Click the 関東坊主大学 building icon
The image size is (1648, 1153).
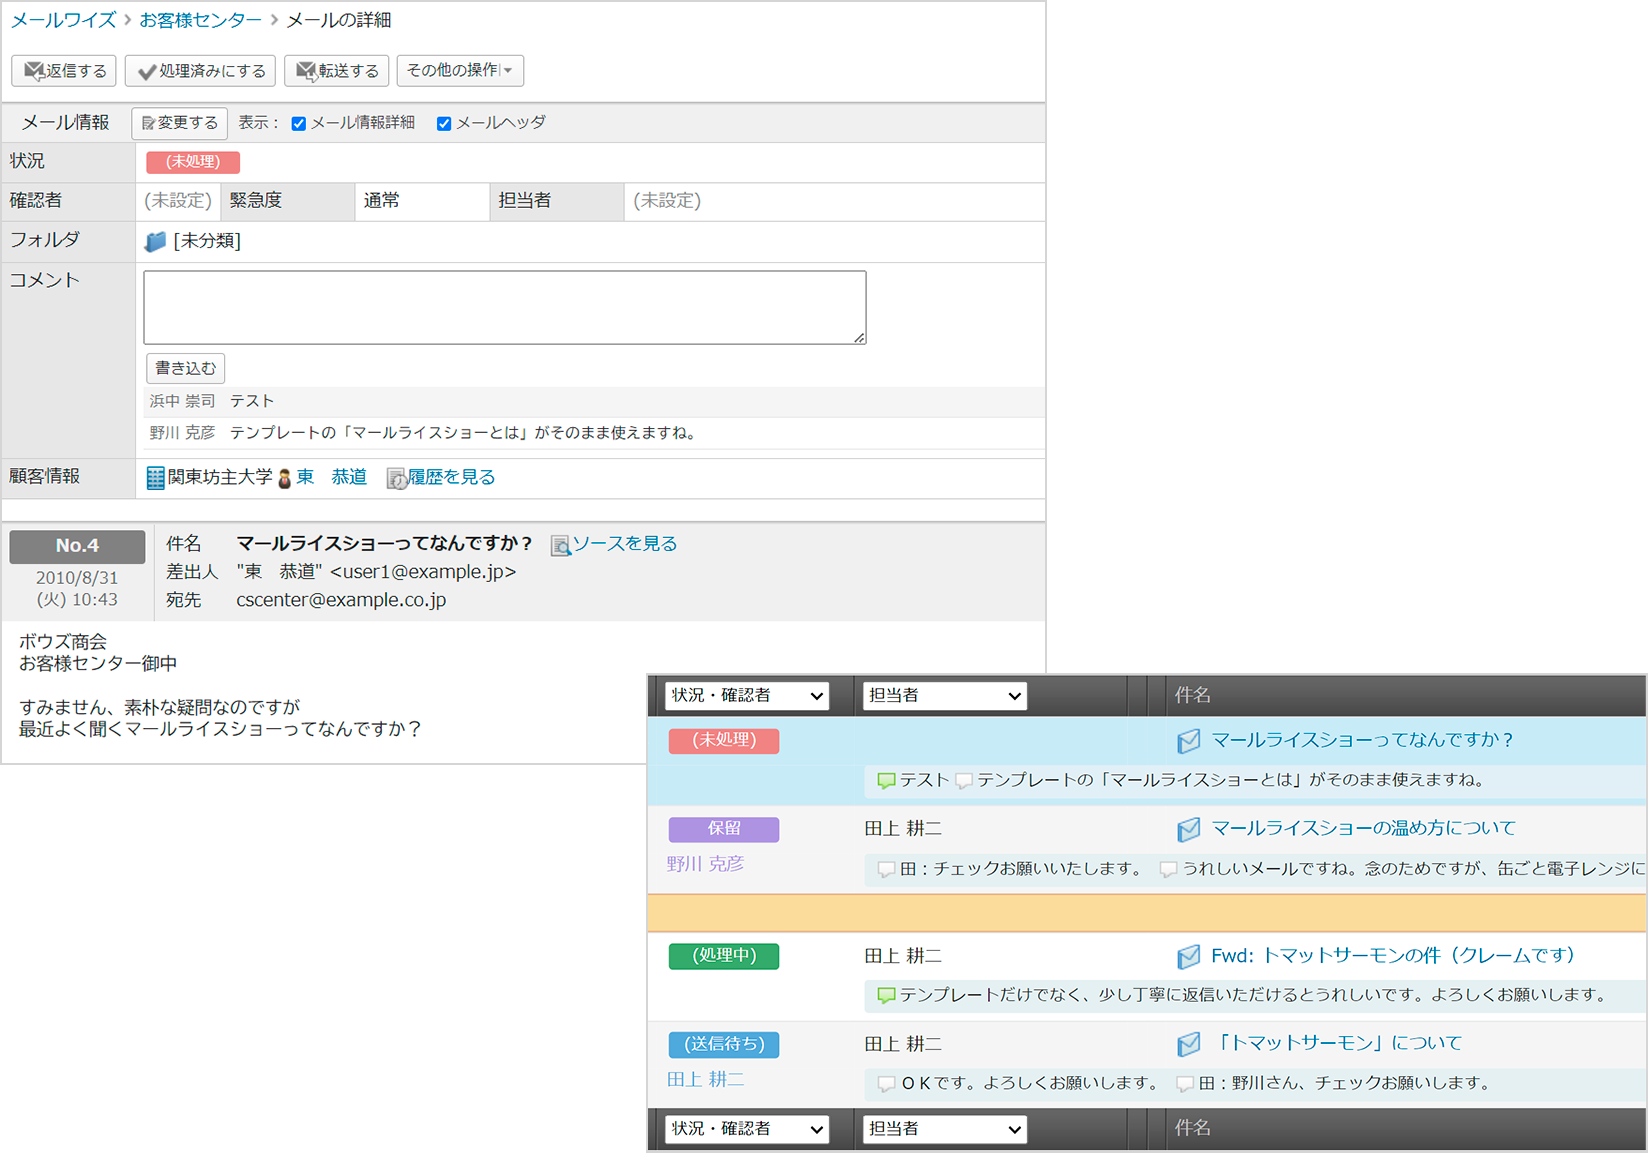point(155,478)
